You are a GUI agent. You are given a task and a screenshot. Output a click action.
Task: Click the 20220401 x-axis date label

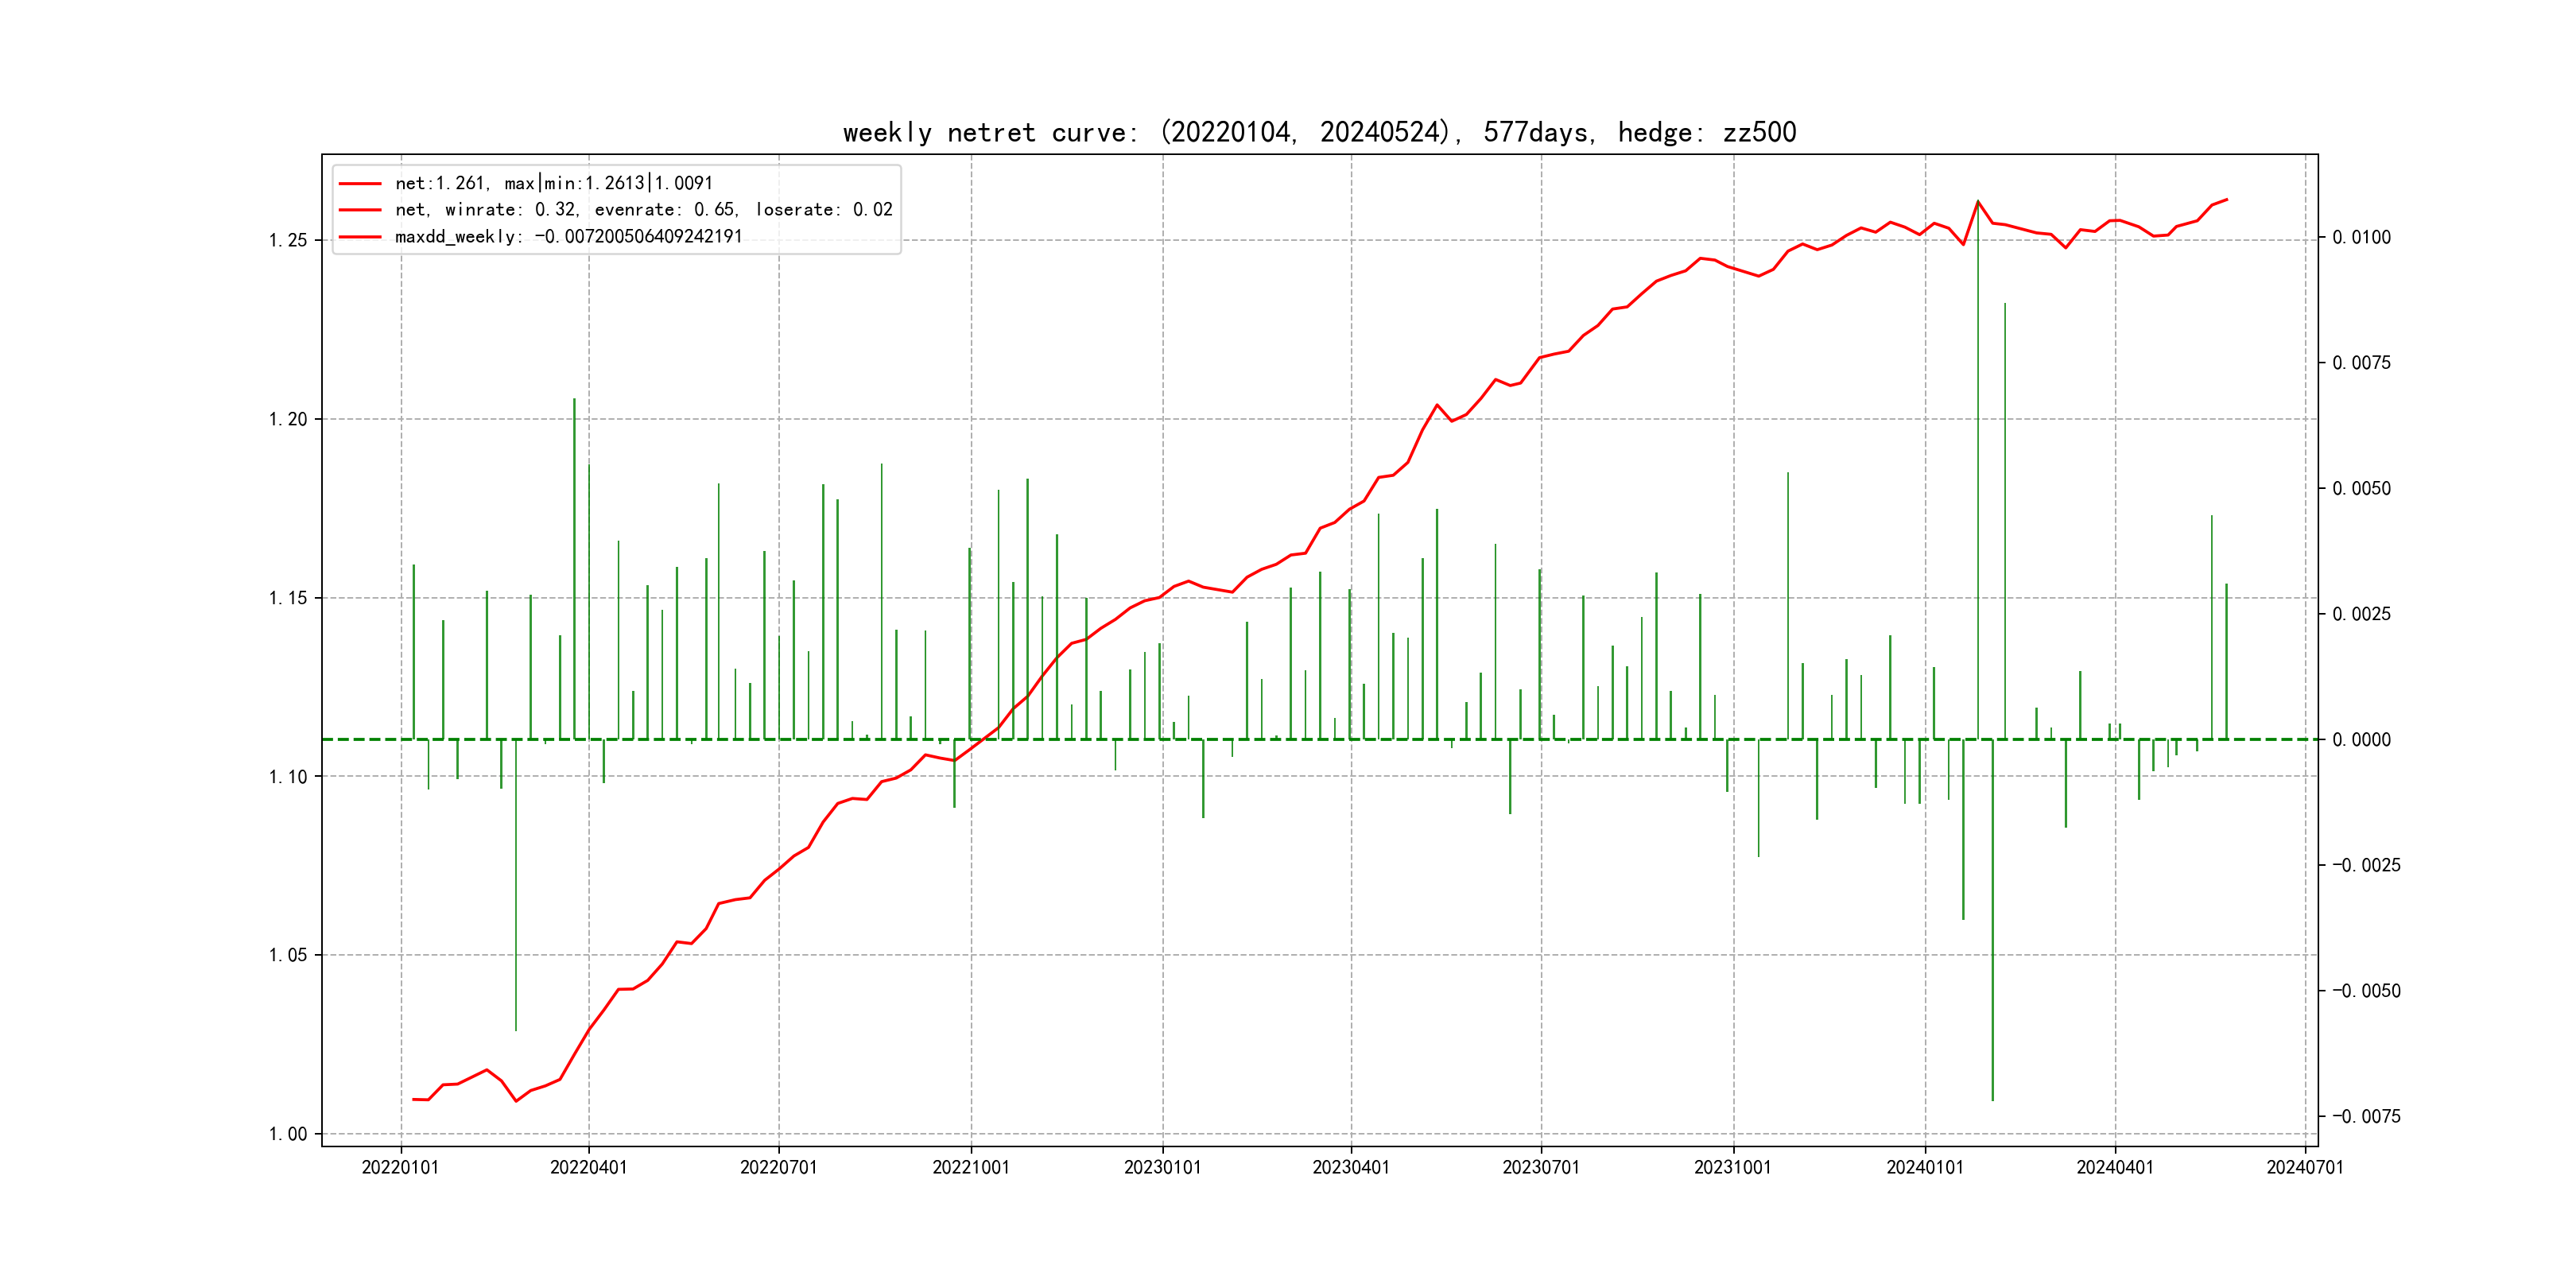pos(588,1168)
